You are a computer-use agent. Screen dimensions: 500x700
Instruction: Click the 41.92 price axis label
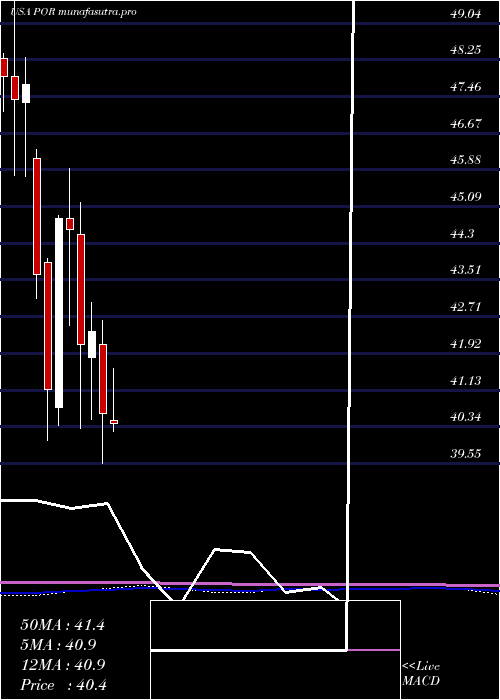pos(465,344)
